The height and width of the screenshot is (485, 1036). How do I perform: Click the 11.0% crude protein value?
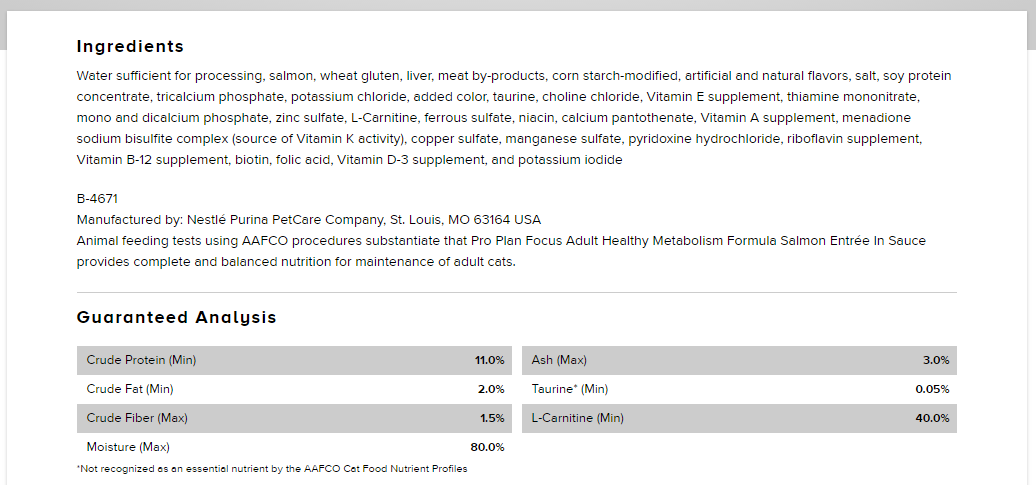[489, 360]
